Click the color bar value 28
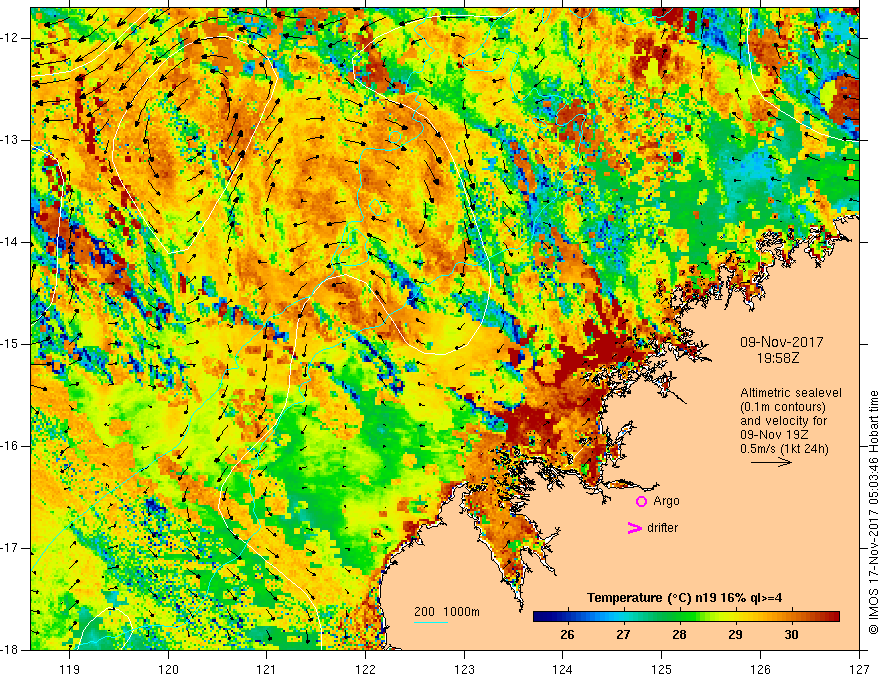 (x=679, y=635)
